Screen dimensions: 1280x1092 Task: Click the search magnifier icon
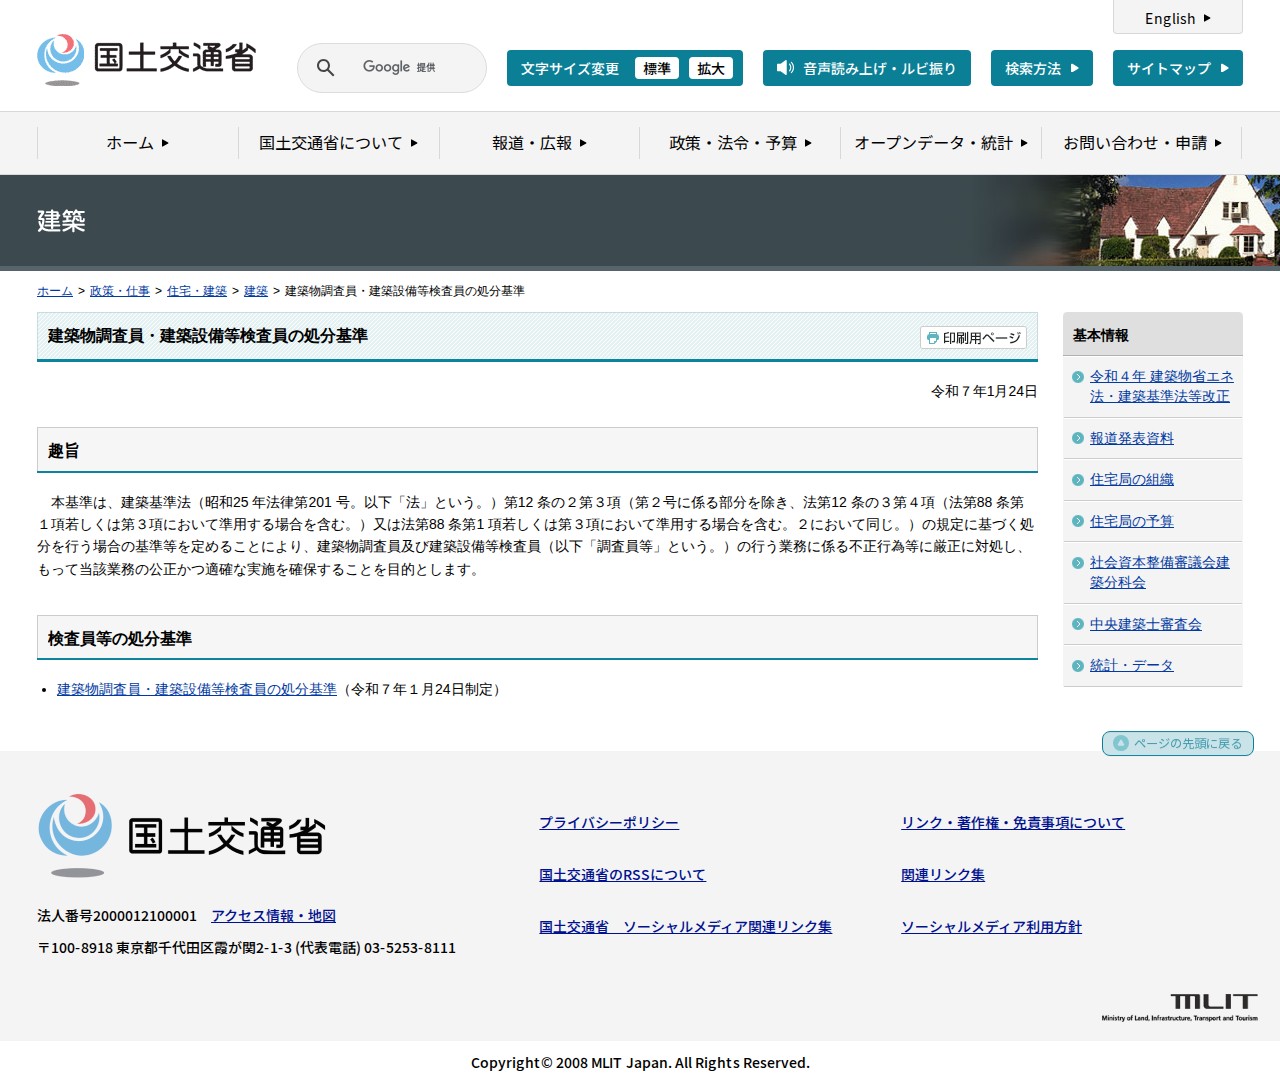click(325, 68)
